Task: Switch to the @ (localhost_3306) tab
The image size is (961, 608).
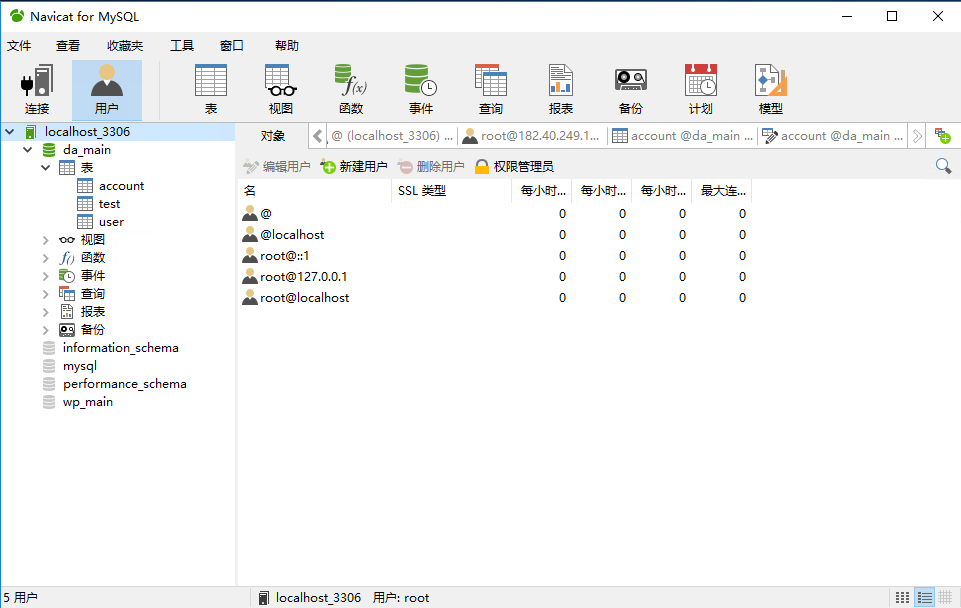Action: click(x=392, y=136)
